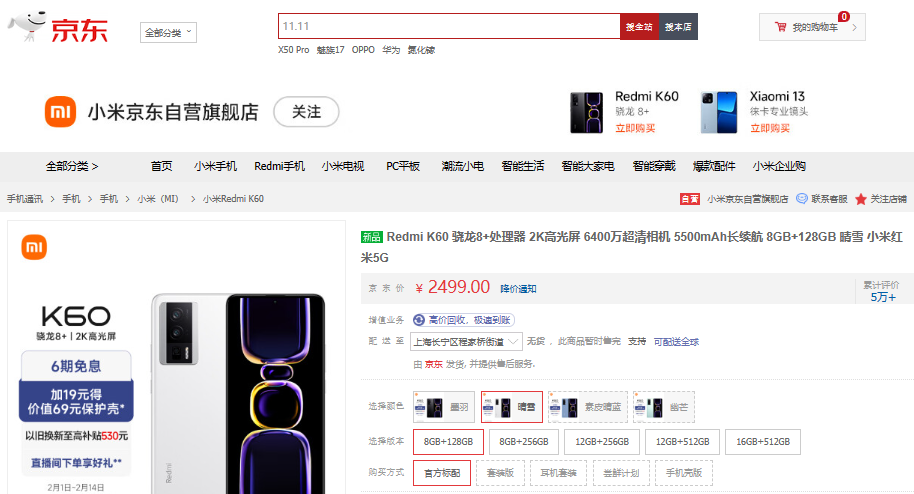This screenshot has width=914, height=494.
Task: Click the 自营 red badge icon
Action: click(x=690, y=199)
